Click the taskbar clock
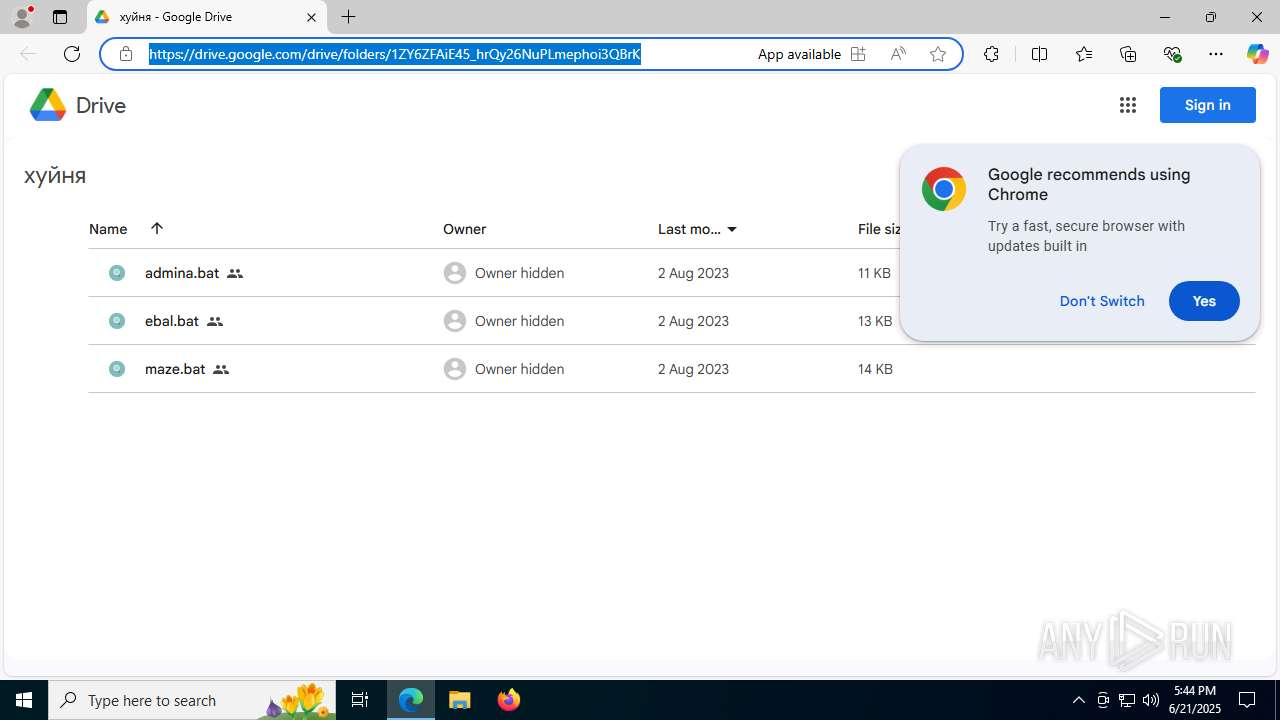The height and width of the screenshot is (720, 1280). [1195, 700]
